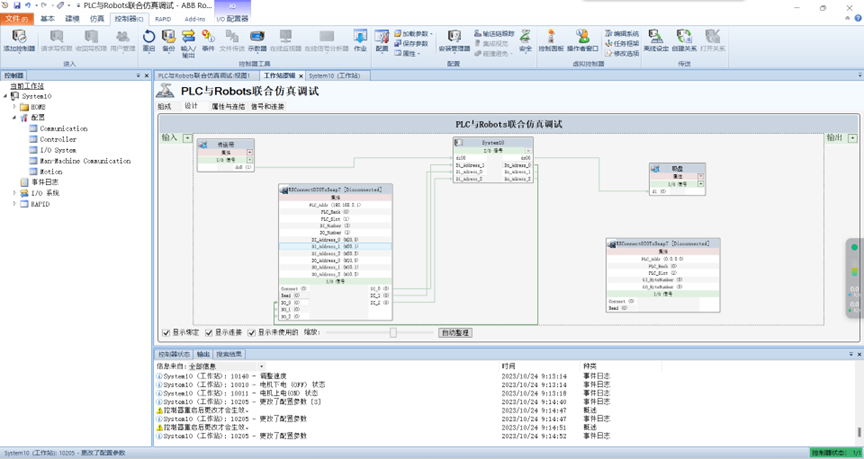
Task: Open the 备份 backup tool
Action: (x=169, y=41)
